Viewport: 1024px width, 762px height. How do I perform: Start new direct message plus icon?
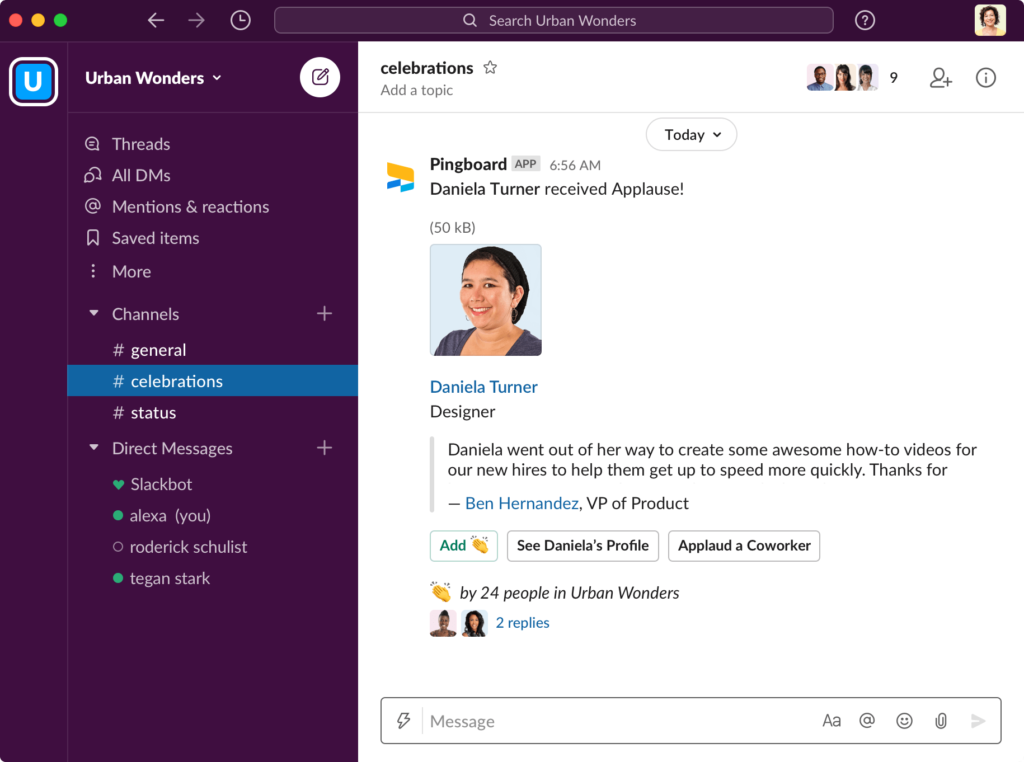(325, 447)
